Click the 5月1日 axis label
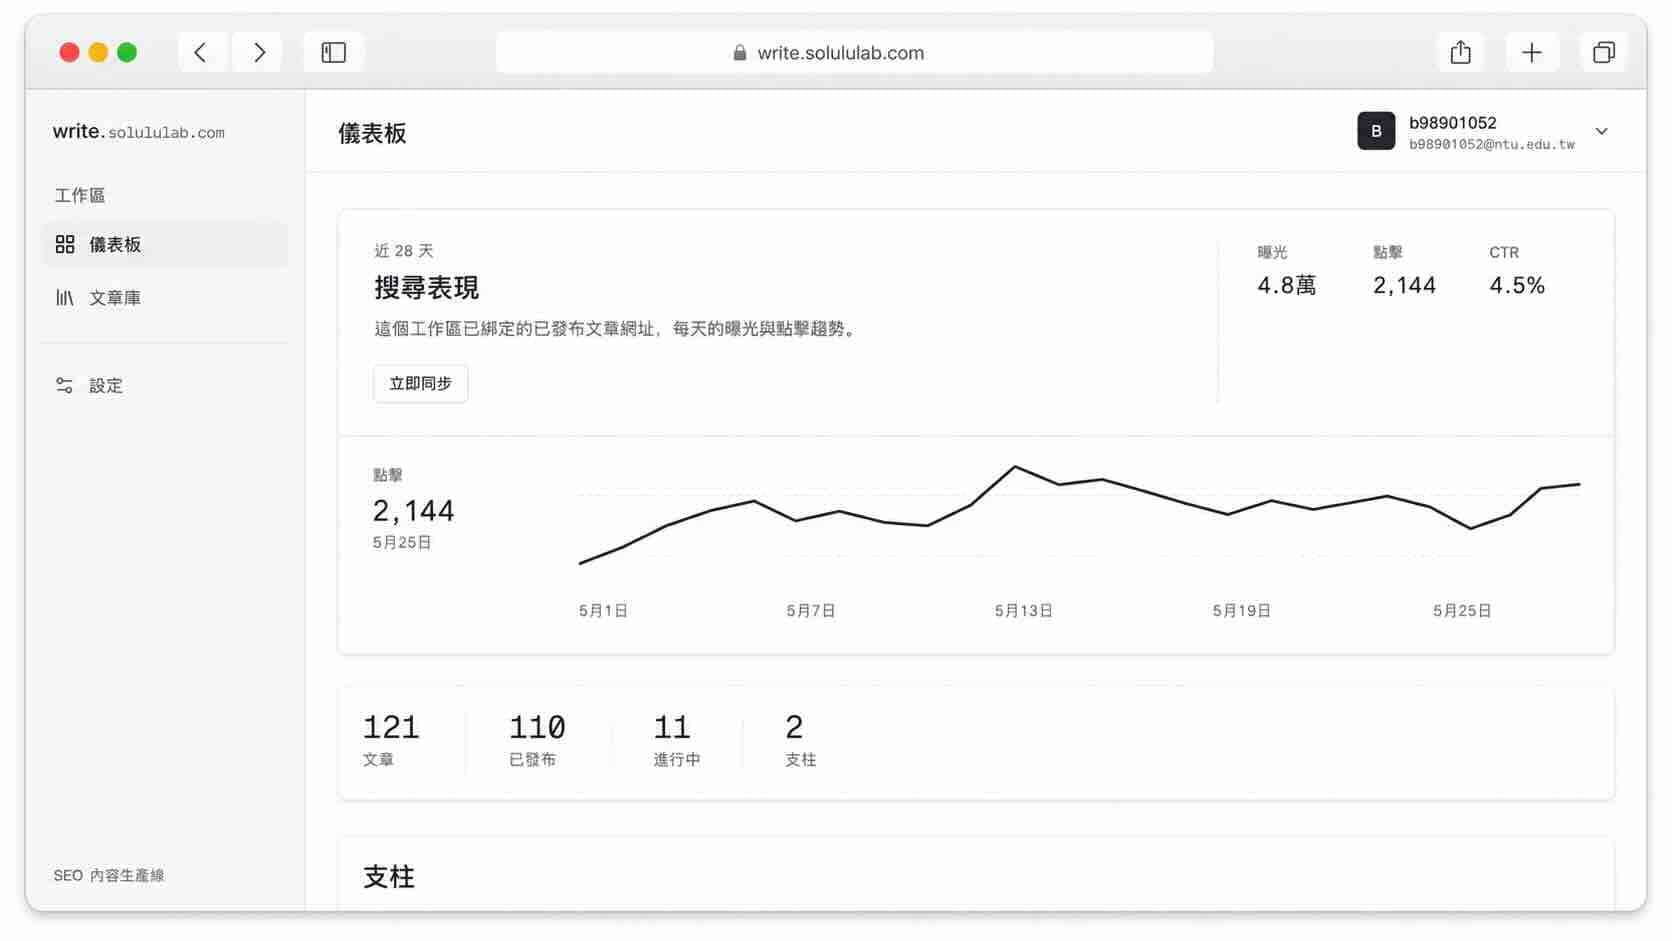1672x941 pixels. point(603,611)
